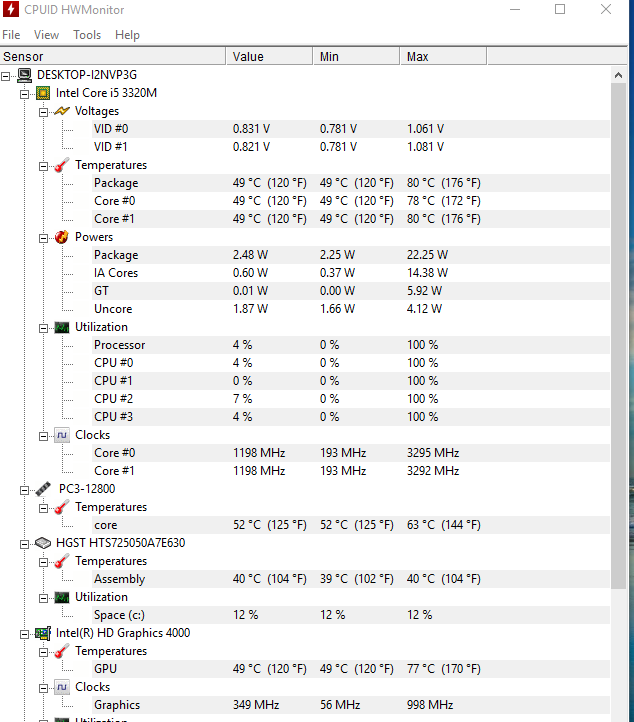Viewport: 634px width, 722px height.
Task: Select the GPU temperature row
Action: (x=351, y=669)
